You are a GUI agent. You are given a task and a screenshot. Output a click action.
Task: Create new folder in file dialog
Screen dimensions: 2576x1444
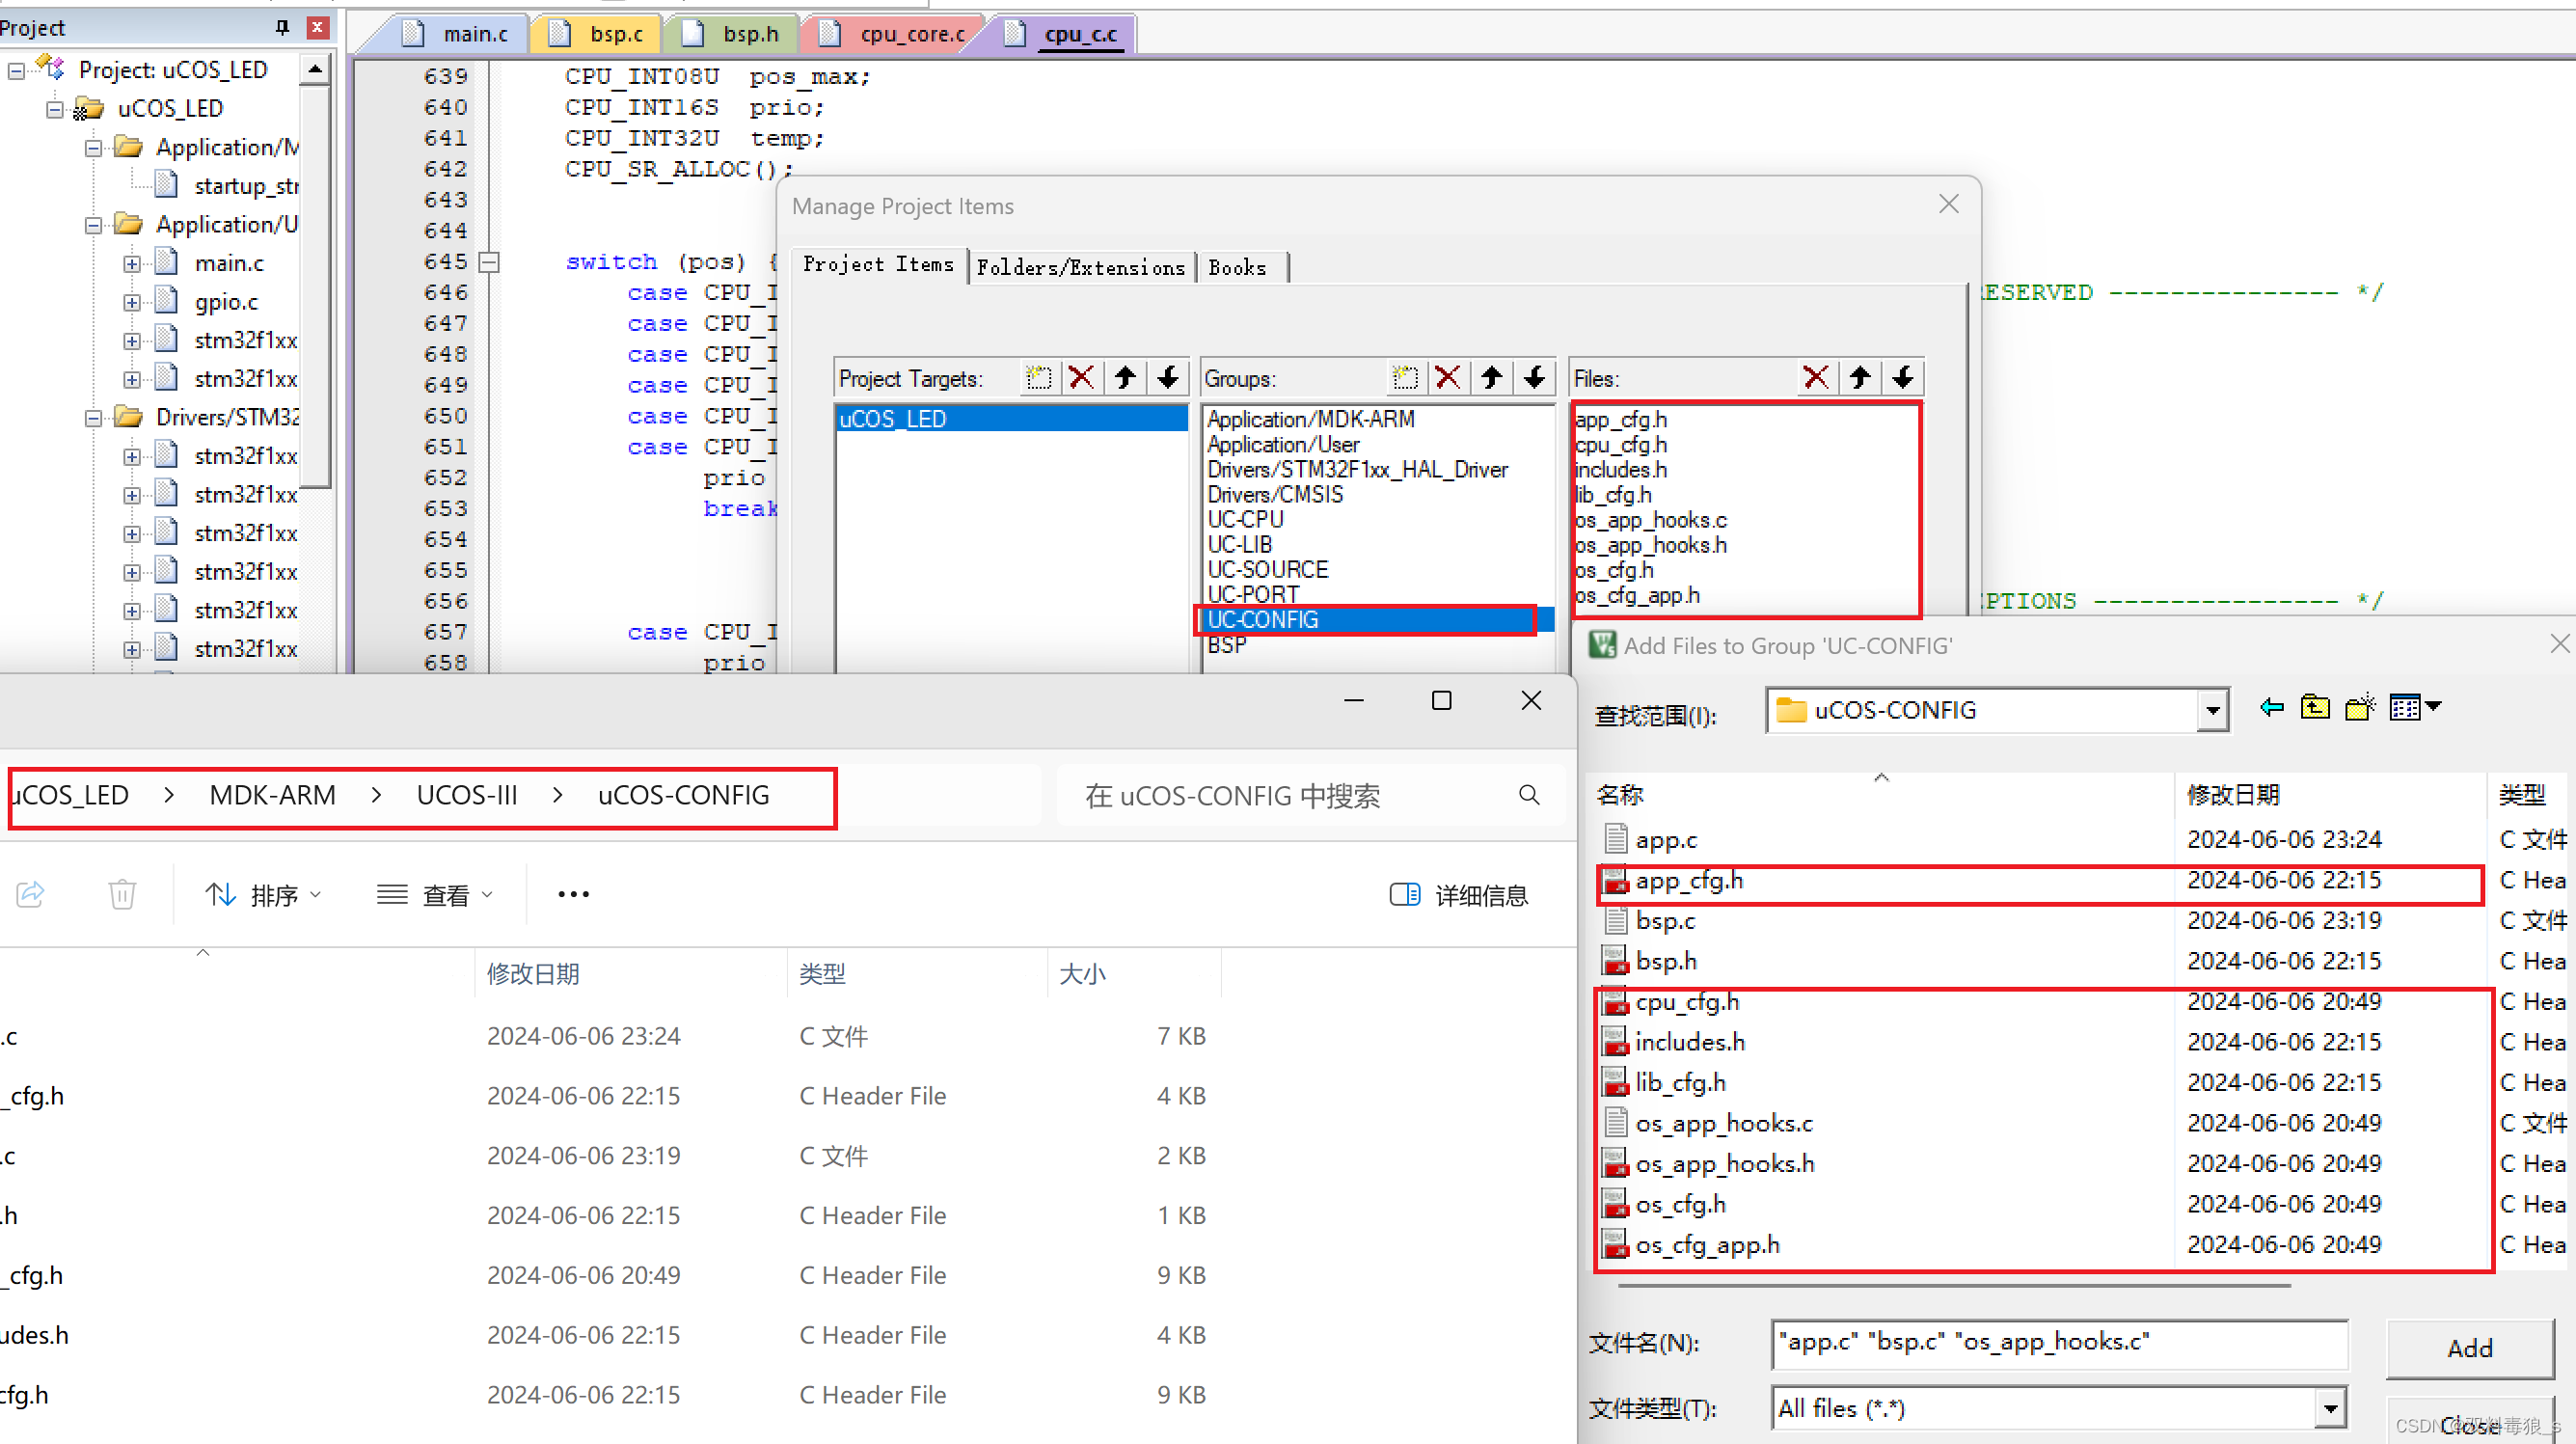pos(2359,708)
